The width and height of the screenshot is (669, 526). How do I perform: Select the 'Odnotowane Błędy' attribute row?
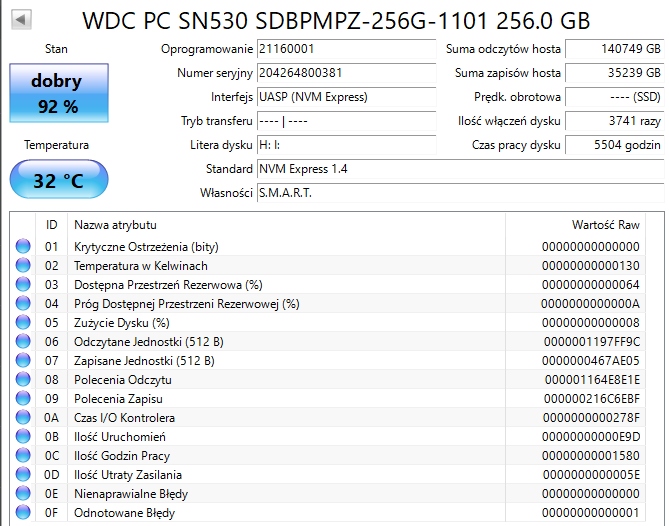[x=328, y=512]
